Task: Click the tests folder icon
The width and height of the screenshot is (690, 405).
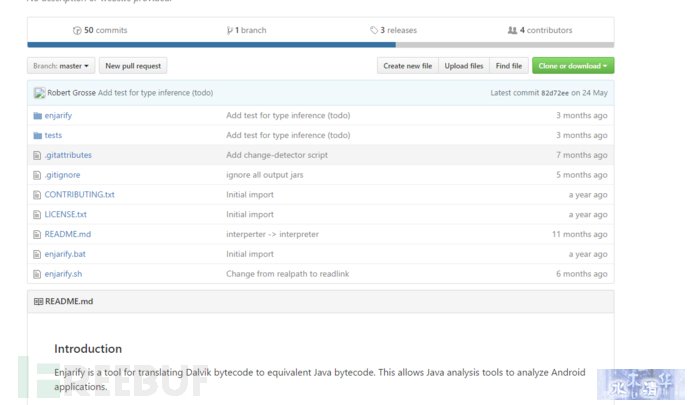Action: pyautogui.click(x=37, y=136)
